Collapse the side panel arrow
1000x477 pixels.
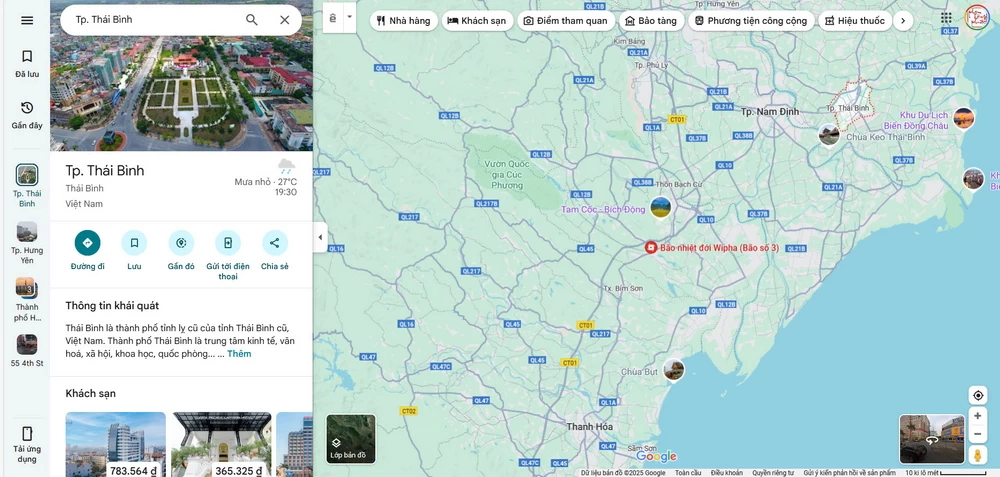(x=320, y=237)
